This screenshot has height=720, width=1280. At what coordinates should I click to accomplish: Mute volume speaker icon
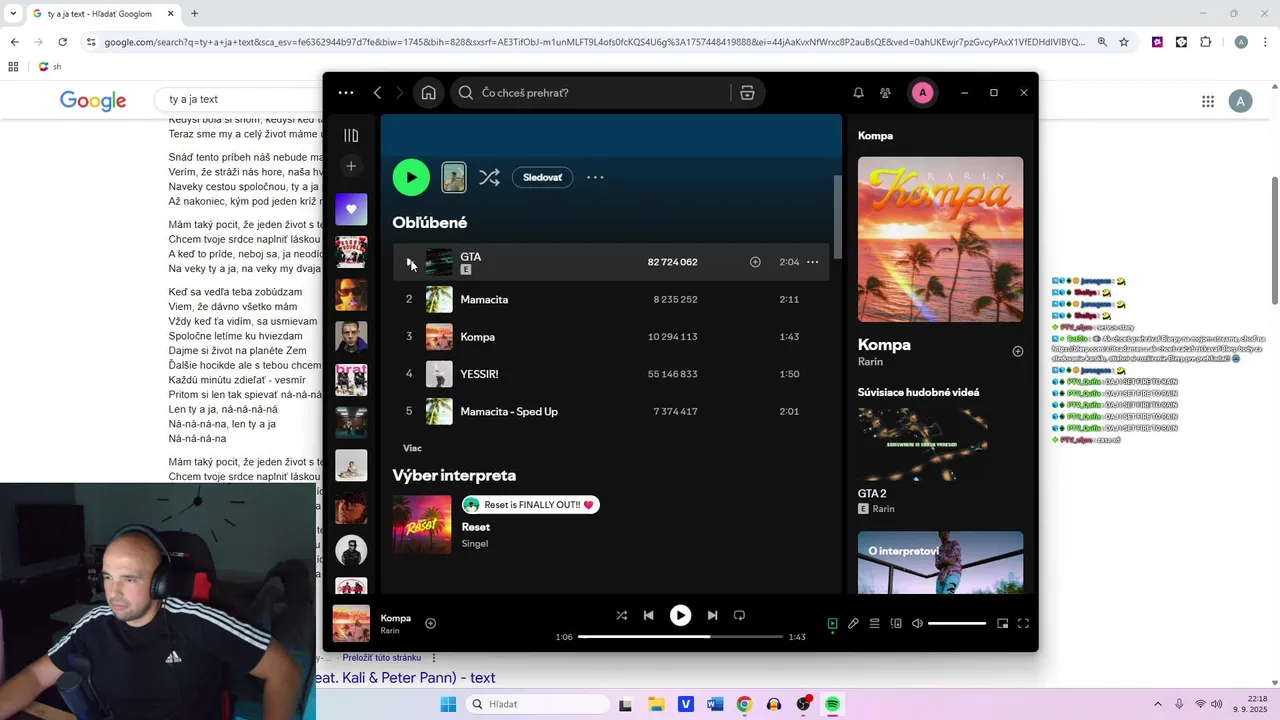pos(917,623)
